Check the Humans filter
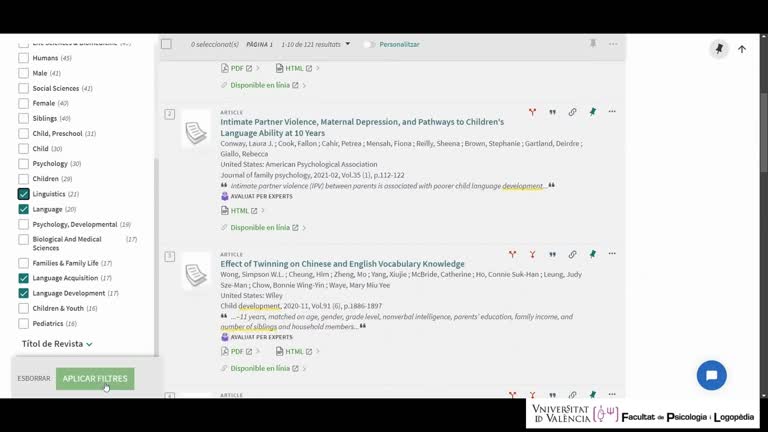 click(x=24, y=58)
